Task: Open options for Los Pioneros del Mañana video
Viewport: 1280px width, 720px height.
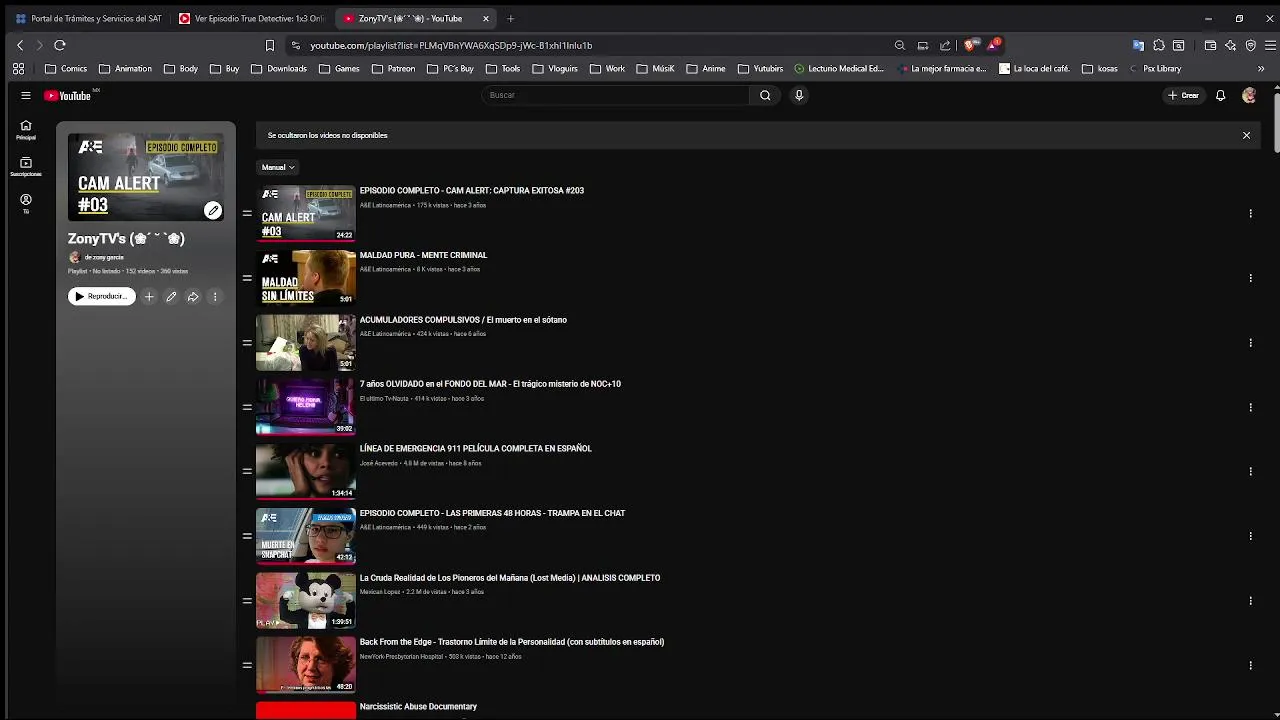Action: click(1250, 600)
